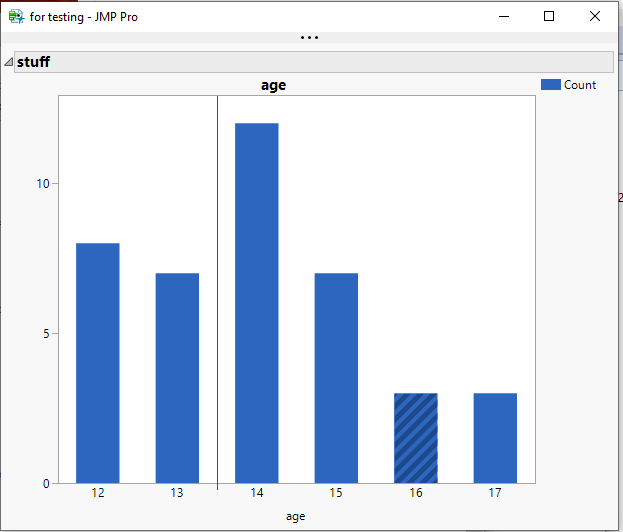Click the bar for age 12

point(98,363)
